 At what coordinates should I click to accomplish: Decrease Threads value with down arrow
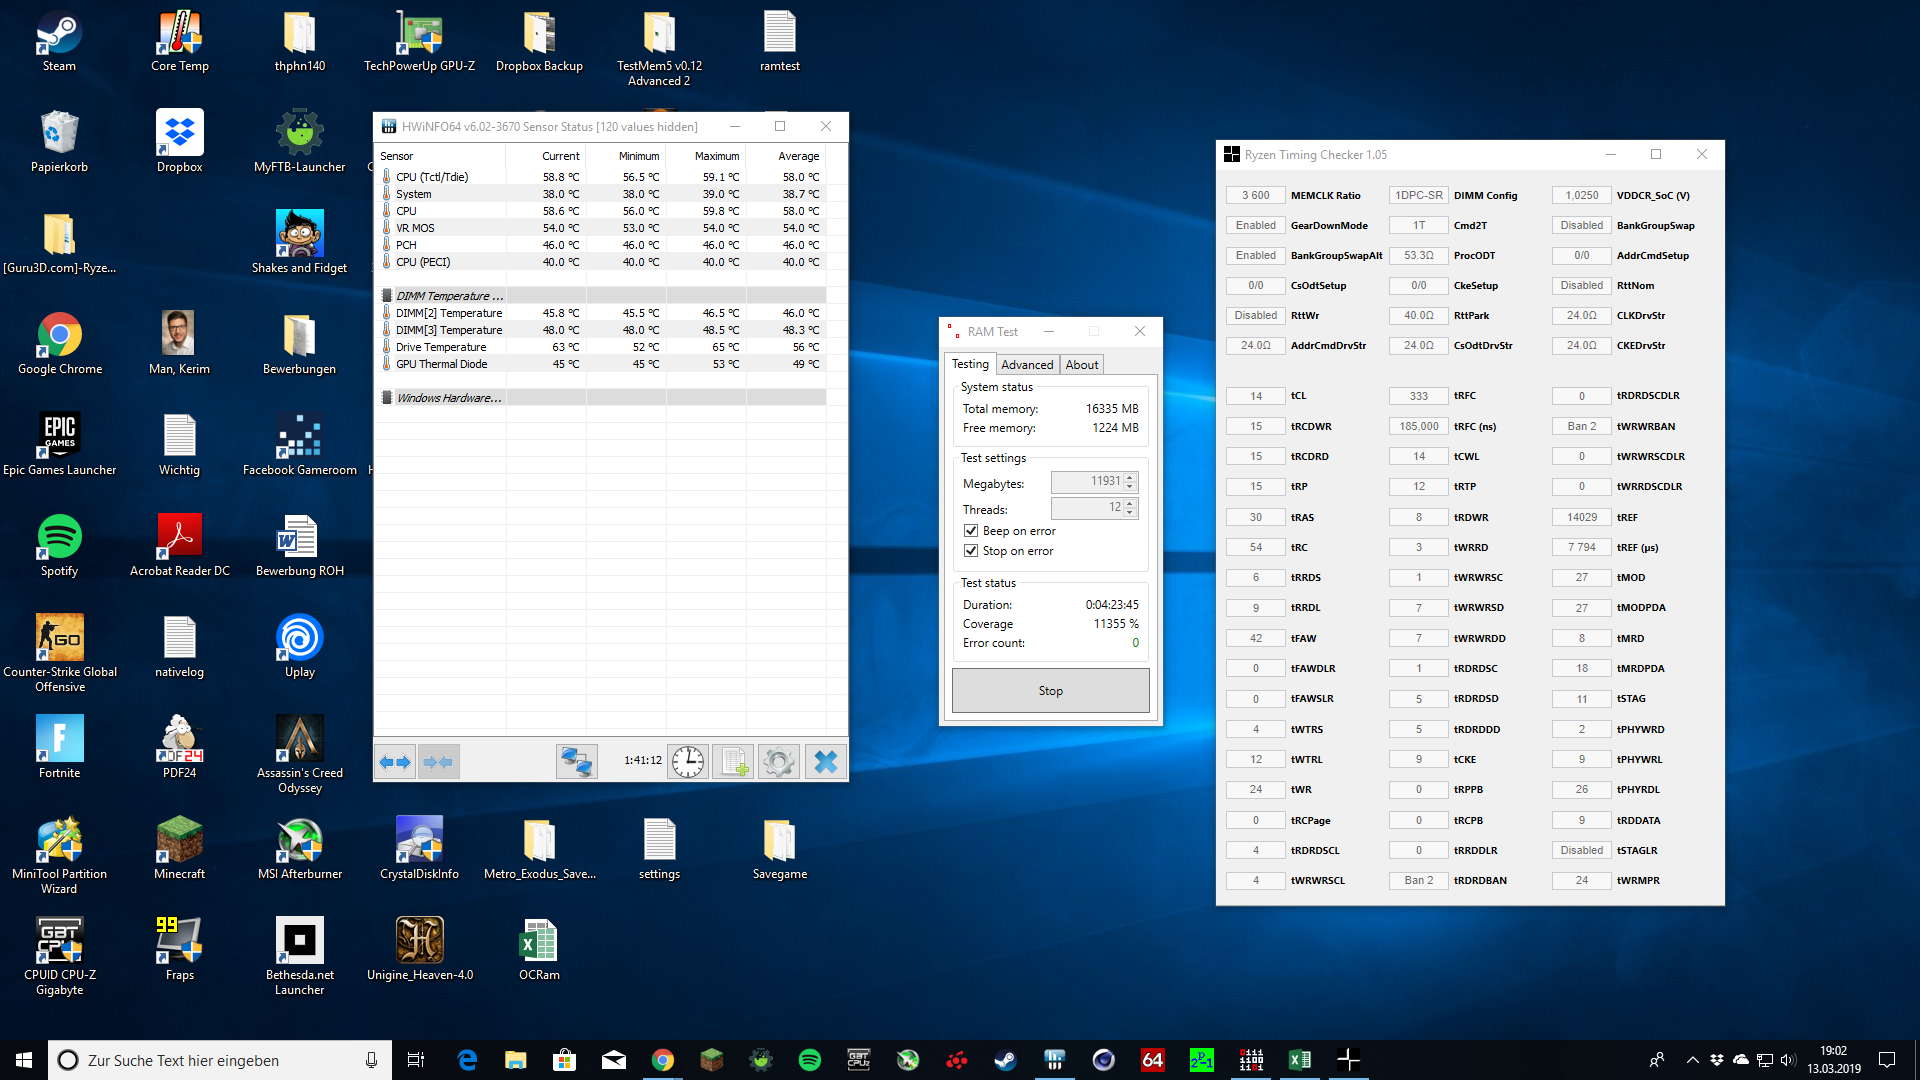tap(1130, 514)
